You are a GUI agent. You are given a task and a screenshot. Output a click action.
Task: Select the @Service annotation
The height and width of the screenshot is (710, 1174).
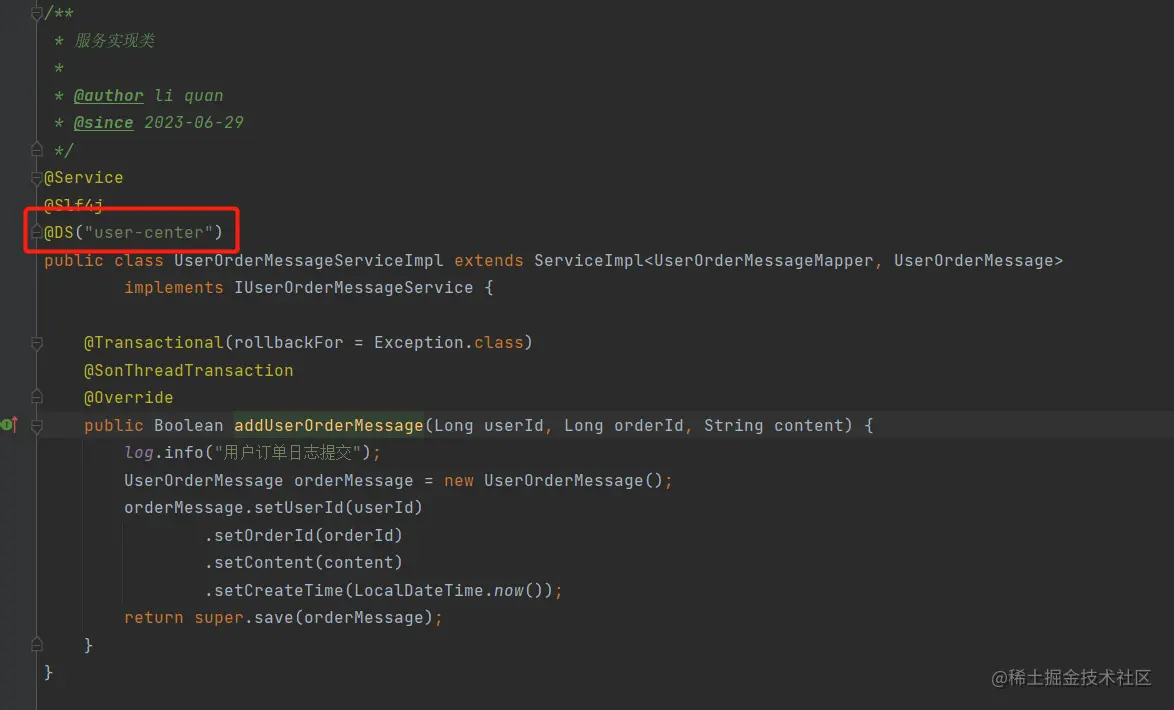[84, 178]
